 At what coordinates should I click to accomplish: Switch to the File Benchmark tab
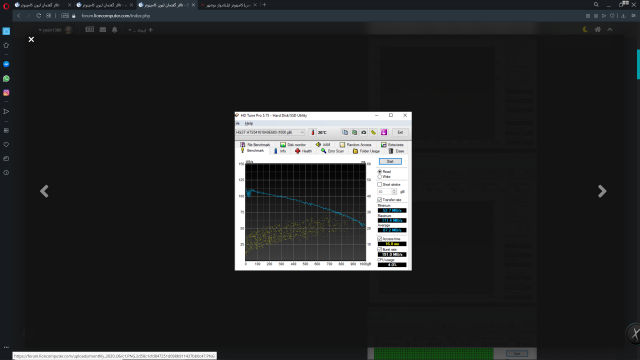(x=255, y=144)
